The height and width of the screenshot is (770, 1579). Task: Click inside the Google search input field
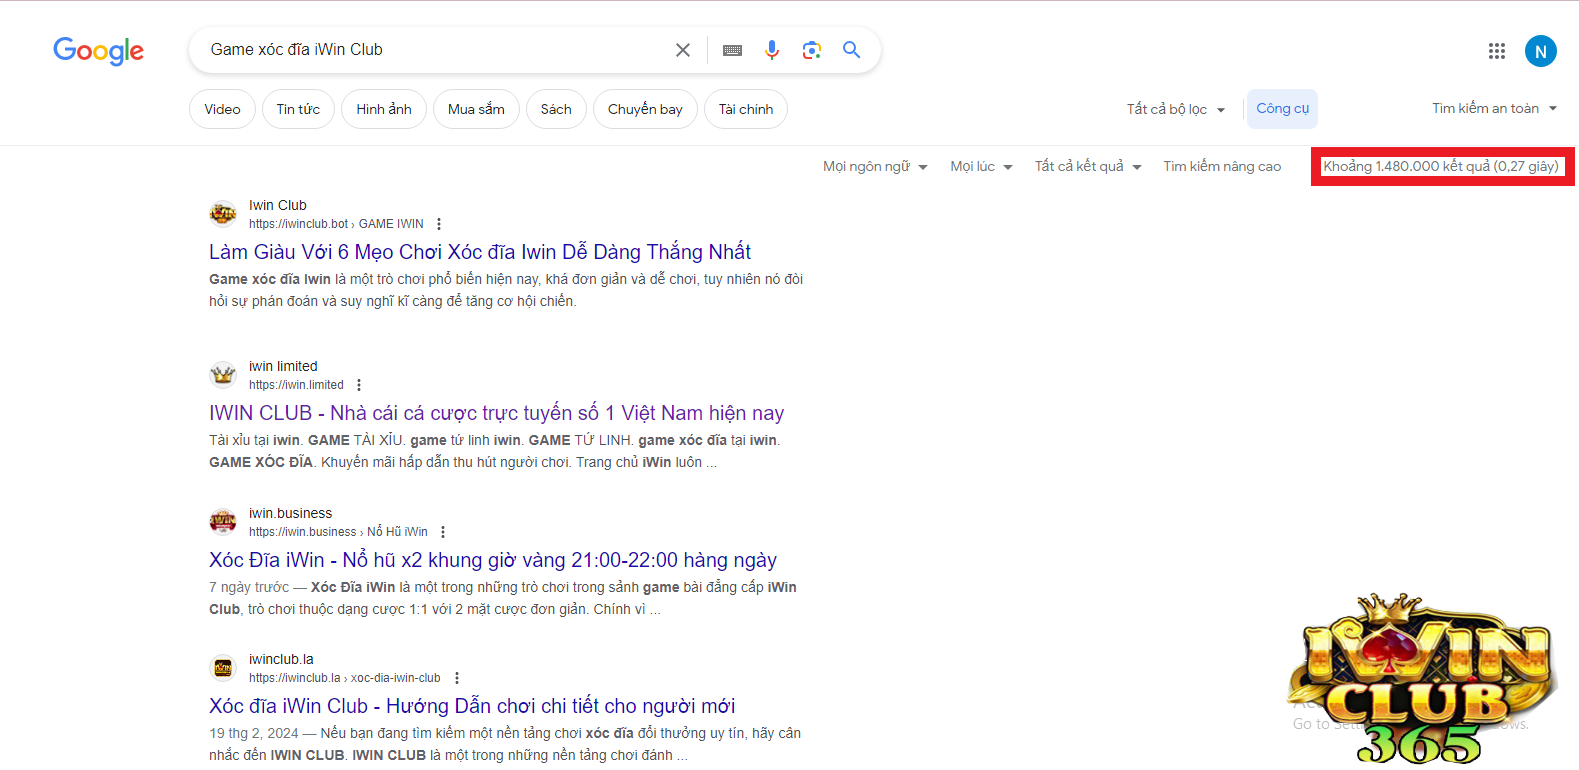click(x=435, y=50)
